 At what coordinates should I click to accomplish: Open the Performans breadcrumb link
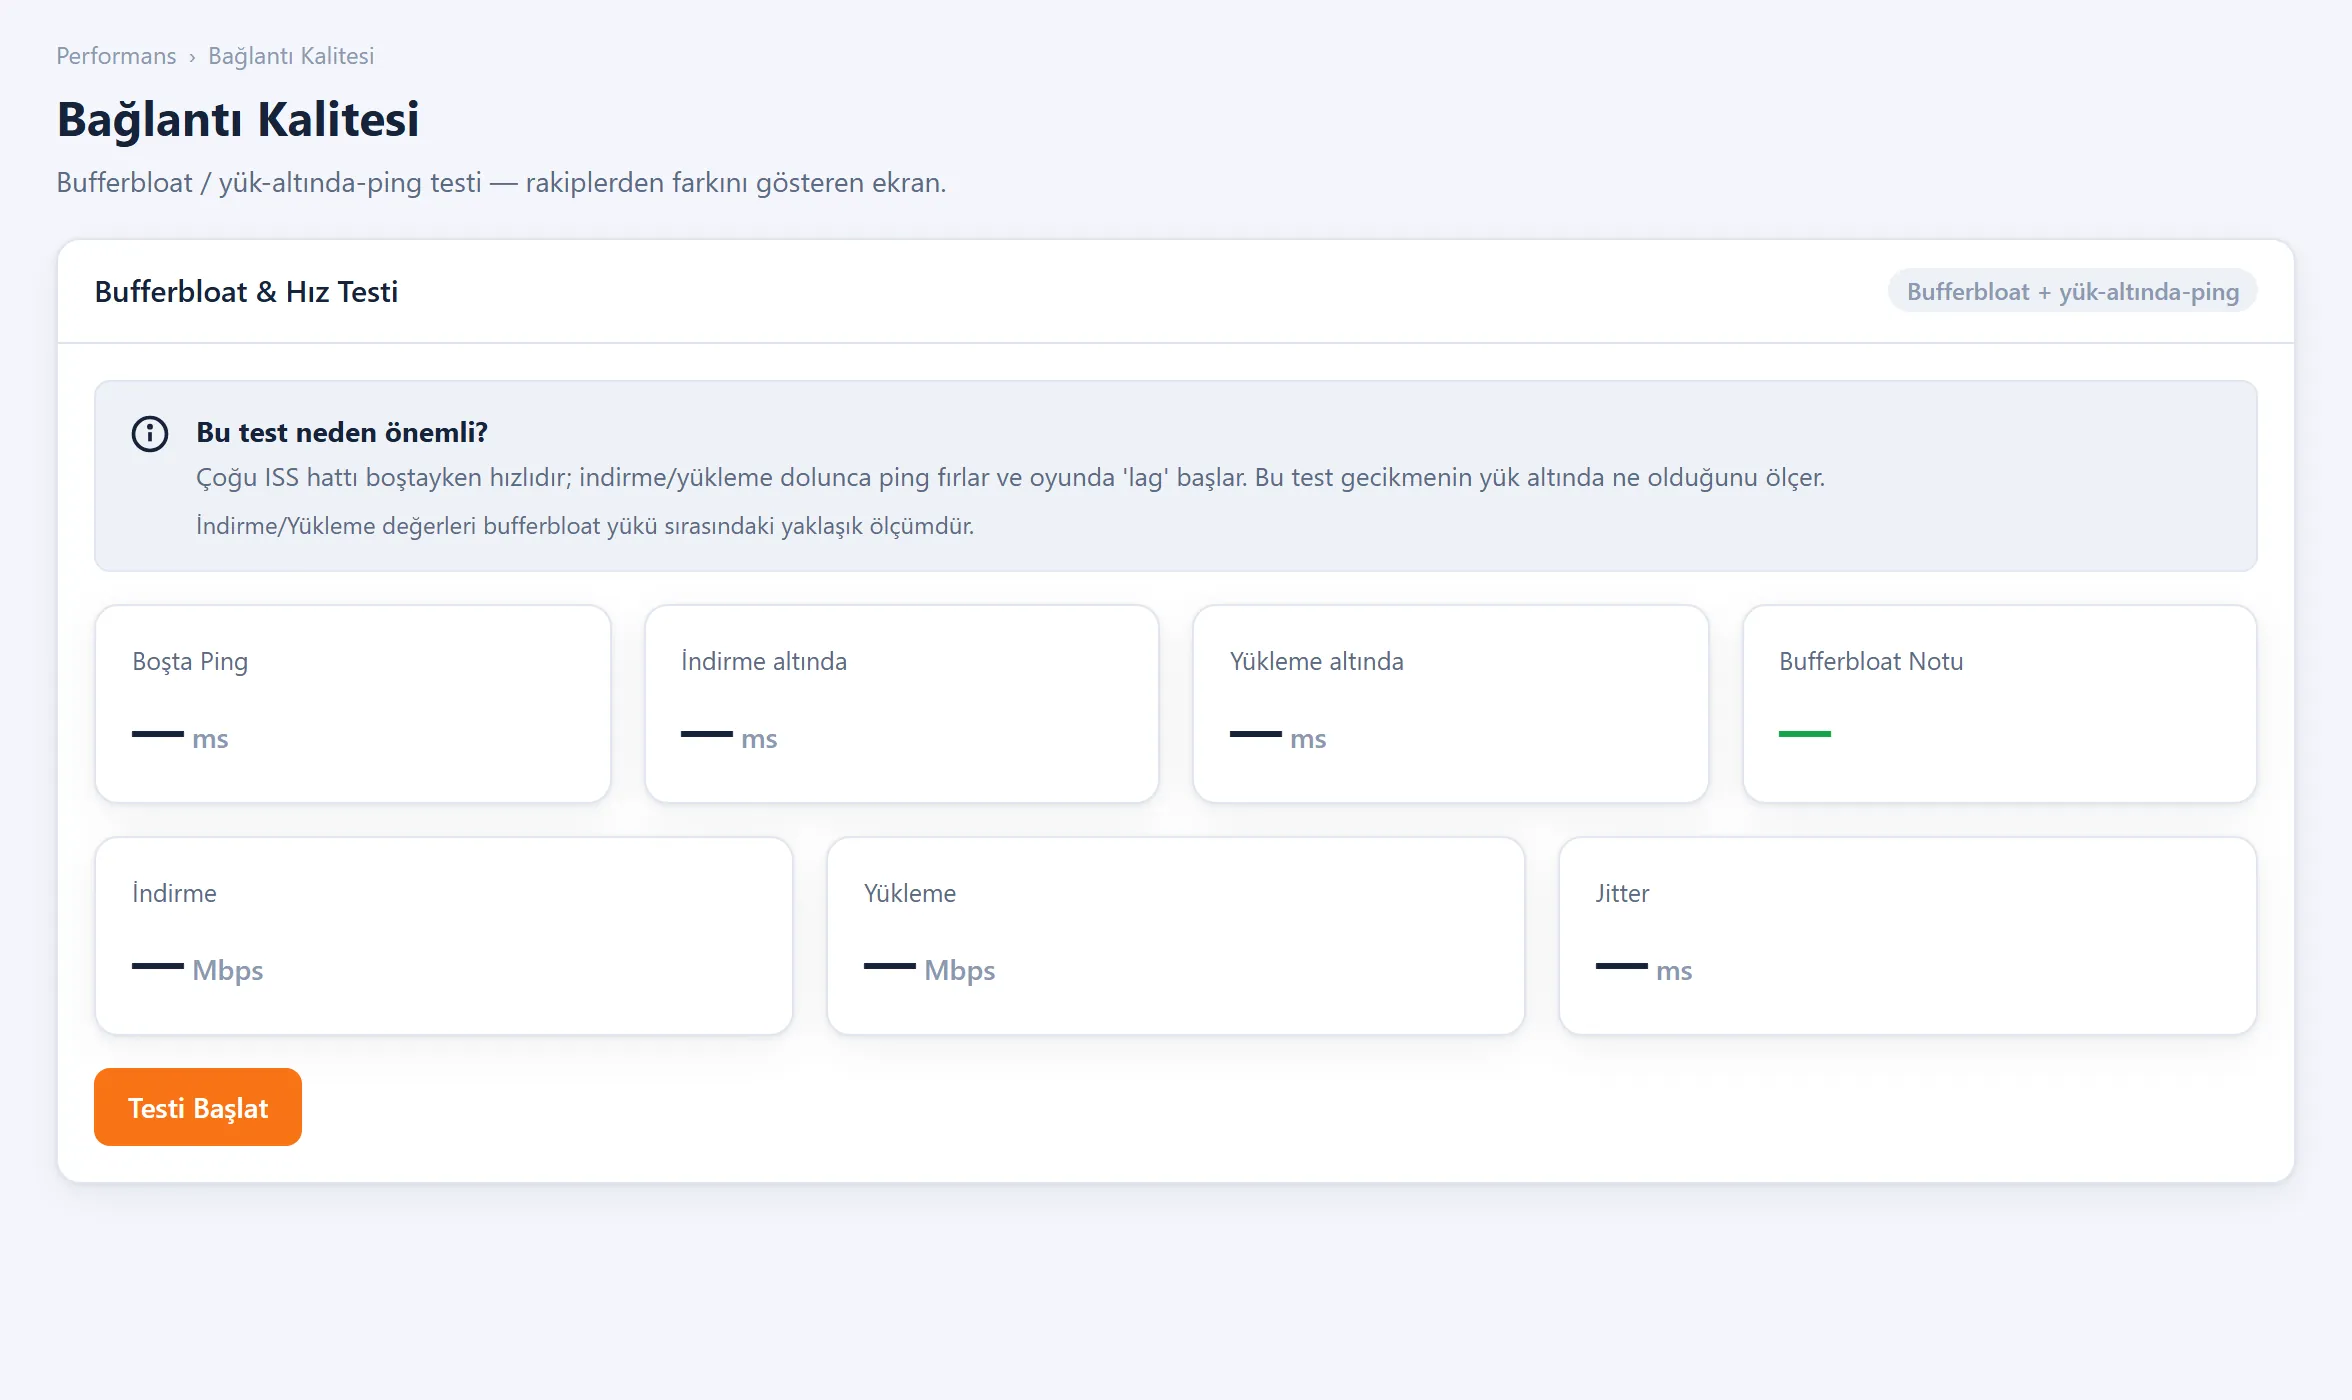point(116,56)
